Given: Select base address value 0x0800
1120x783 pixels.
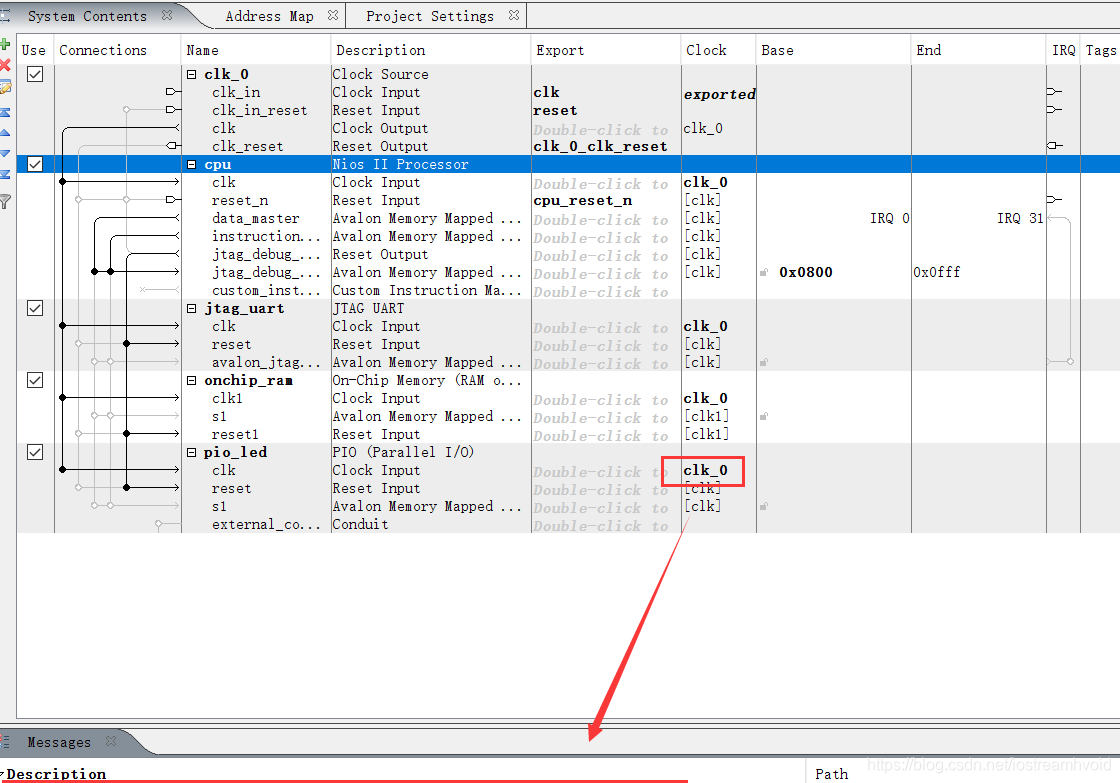Looking at the screenshot, I should (x=806, y=272).
